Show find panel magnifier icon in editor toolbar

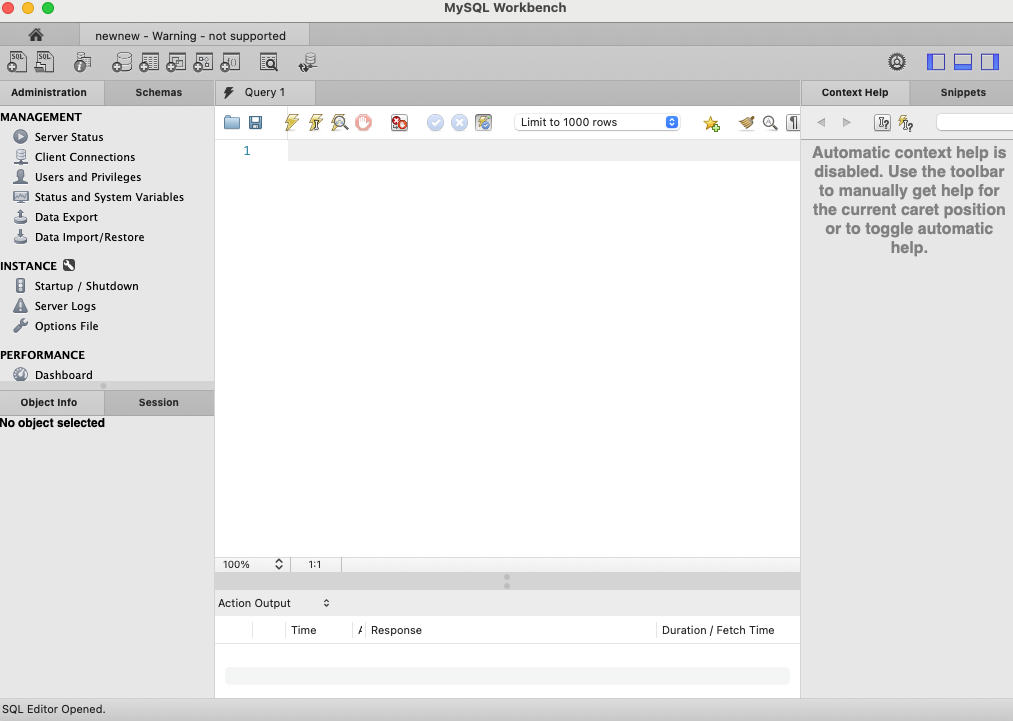[770, 122]
